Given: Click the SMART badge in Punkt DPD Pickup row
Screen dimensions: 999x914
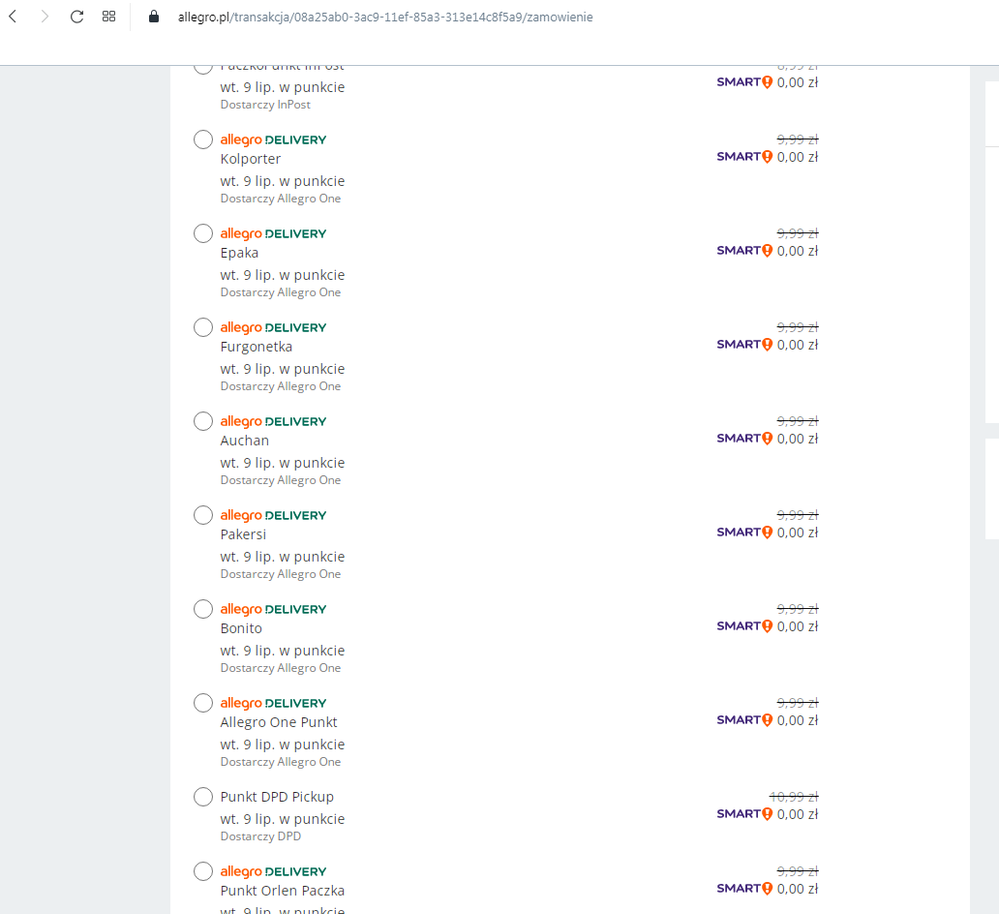Looking at the screenshot, I should pos(744,814).
